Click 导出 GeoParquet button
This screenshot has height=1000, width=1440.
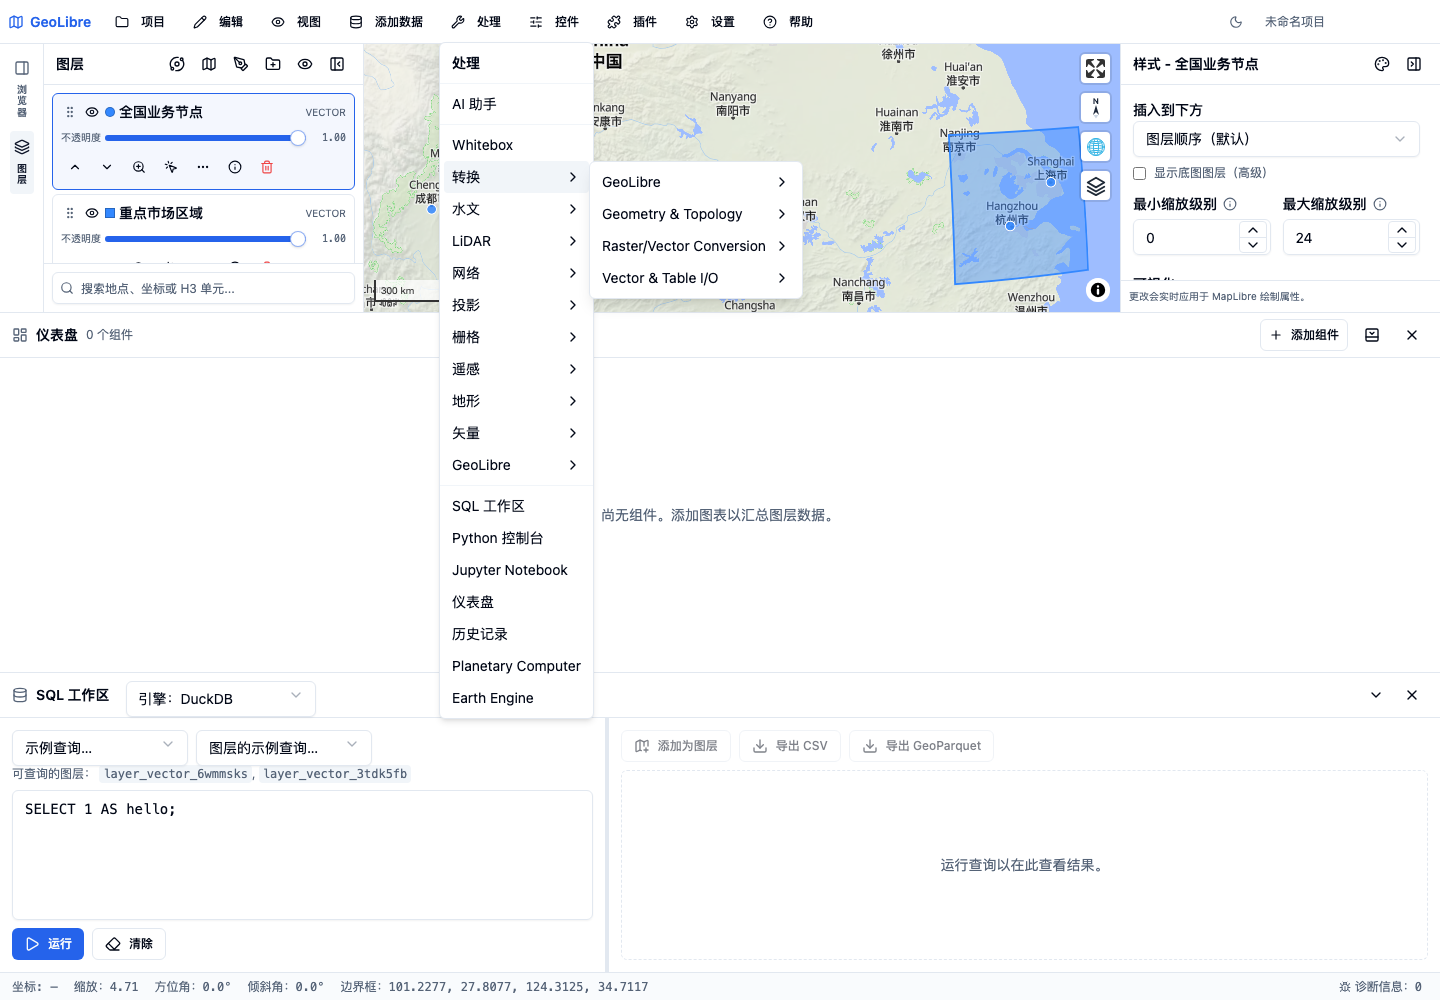tap(921, 746)
